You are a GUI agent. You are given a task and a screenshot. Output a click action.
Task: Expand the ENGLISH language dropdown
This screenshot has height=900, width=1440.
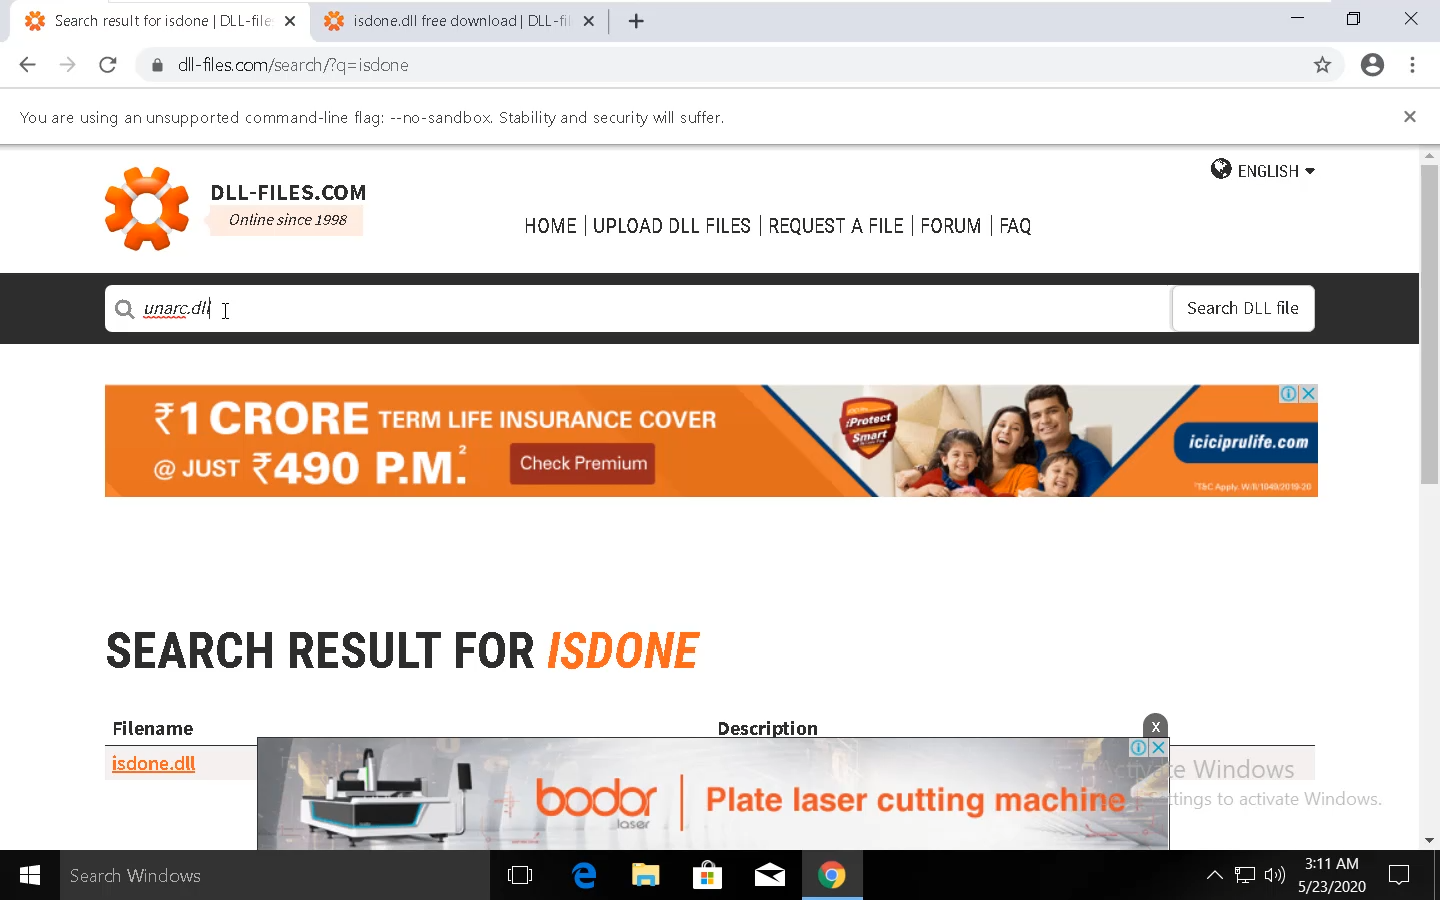[1276, 171]
